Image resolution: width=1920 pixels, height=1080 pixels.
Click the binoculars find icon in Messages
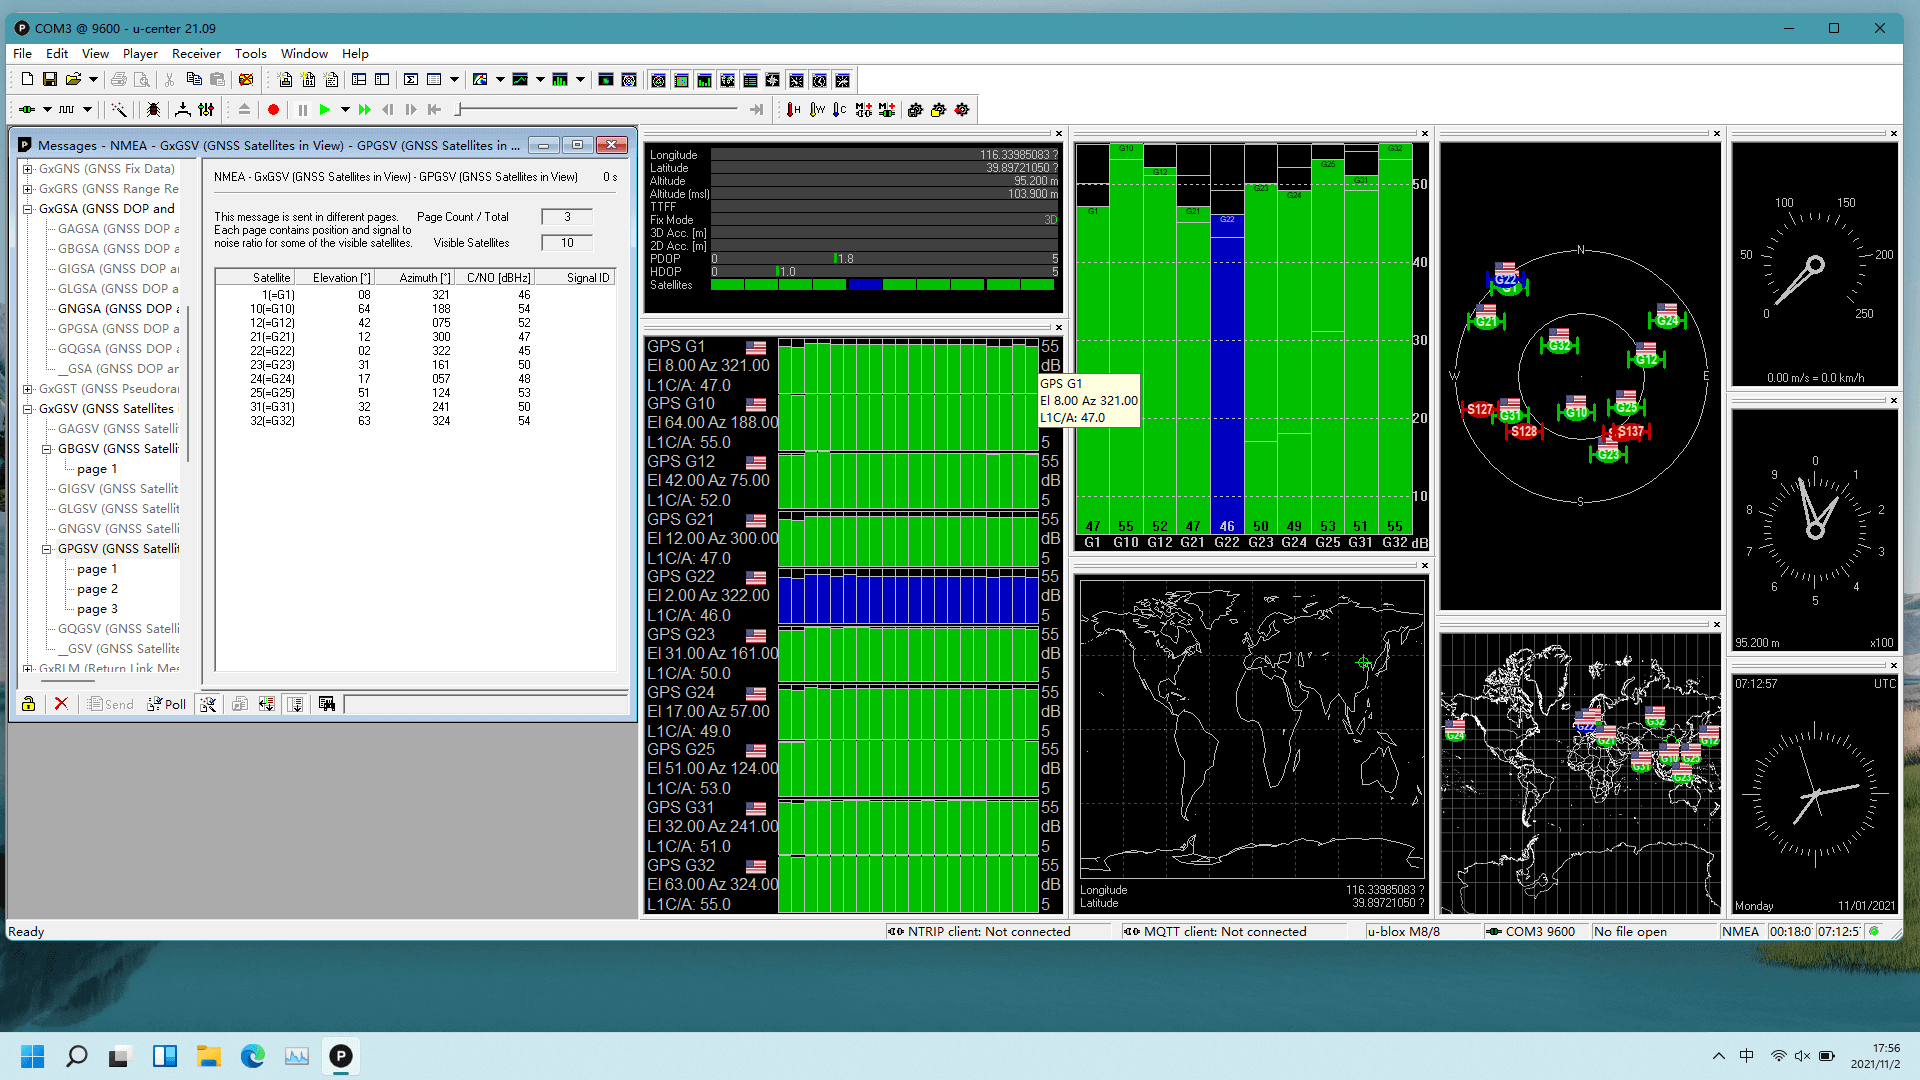click(x=326, y=704)
